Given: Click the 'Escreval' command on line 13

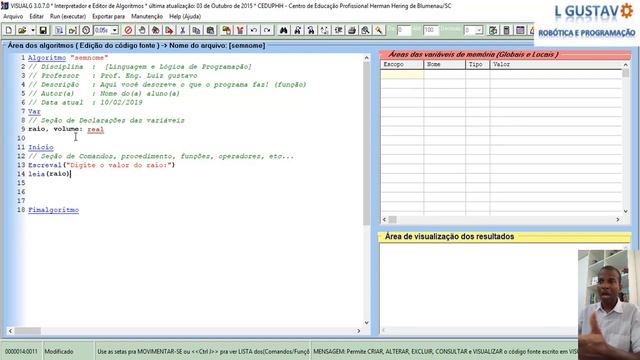Looking at the screenshot, I should tap(45, 165).
